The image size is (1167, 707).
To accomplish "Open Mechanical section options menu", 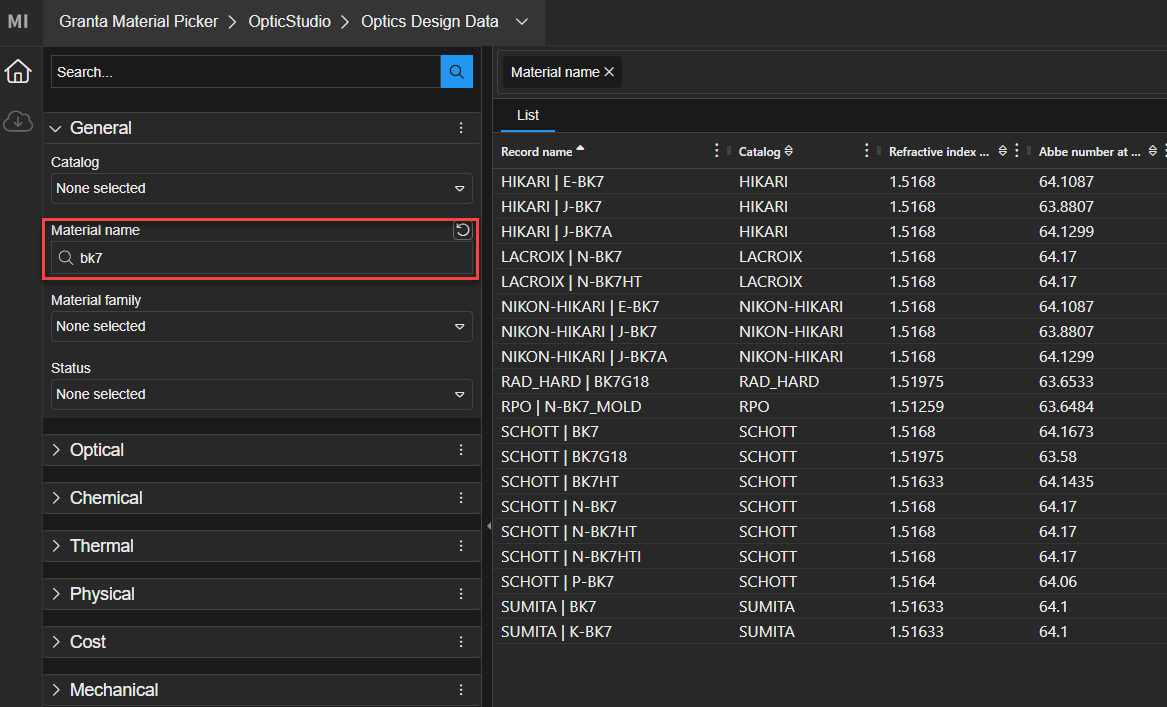I will point(461,690).
